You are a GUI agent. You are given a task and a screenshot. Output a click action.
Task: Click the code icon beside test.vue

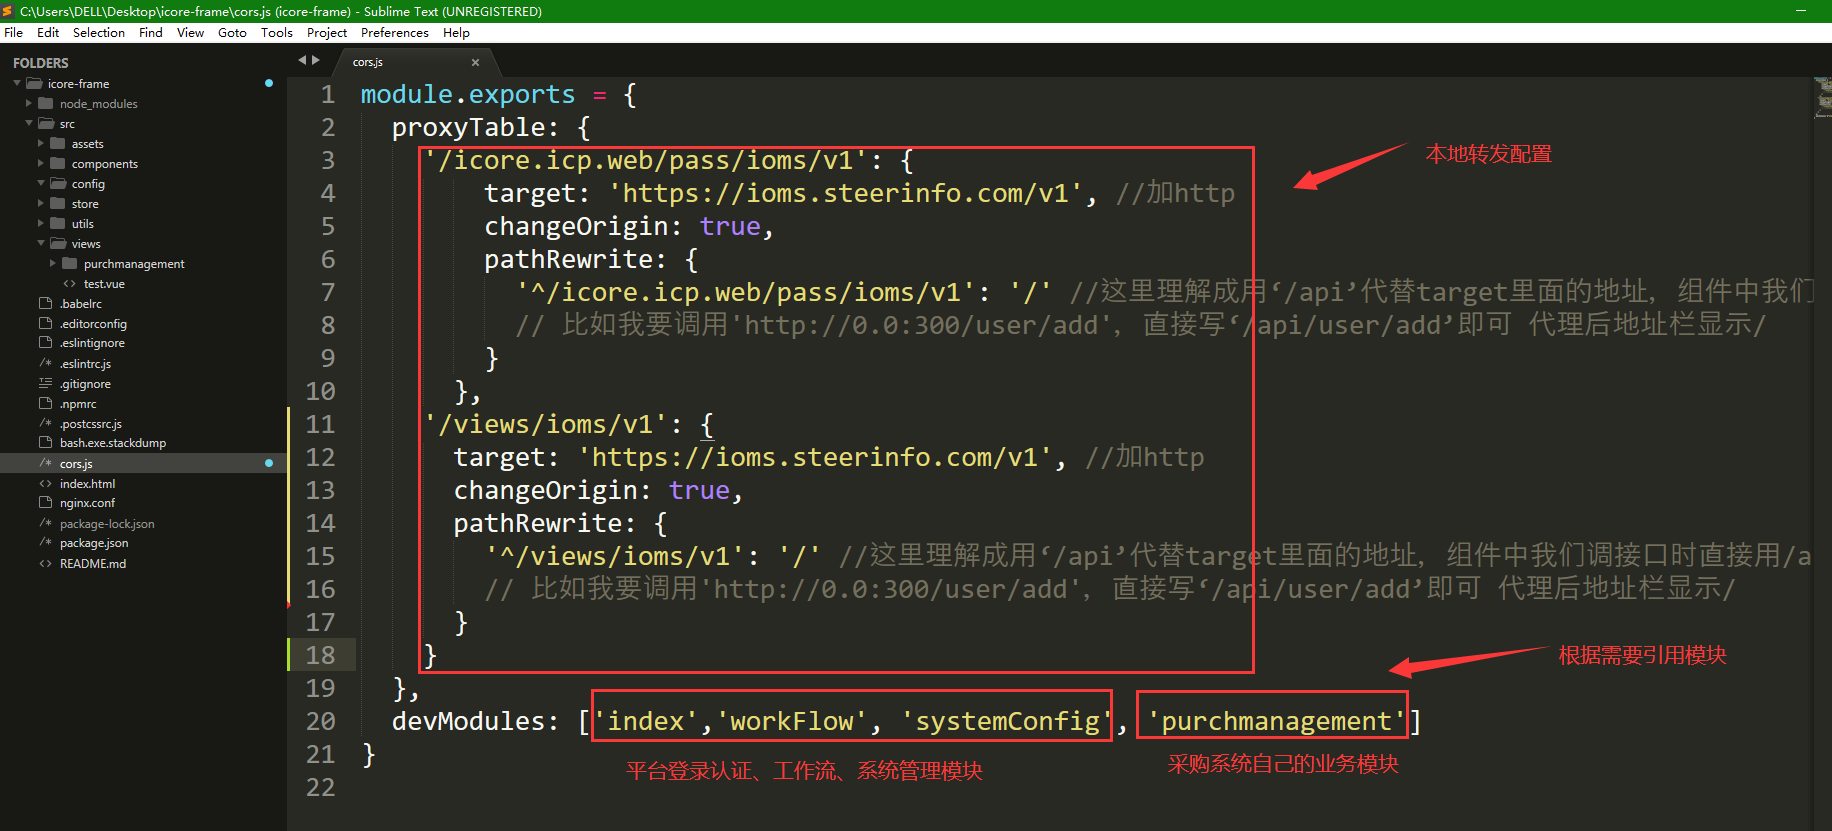(x=70, y=284)
